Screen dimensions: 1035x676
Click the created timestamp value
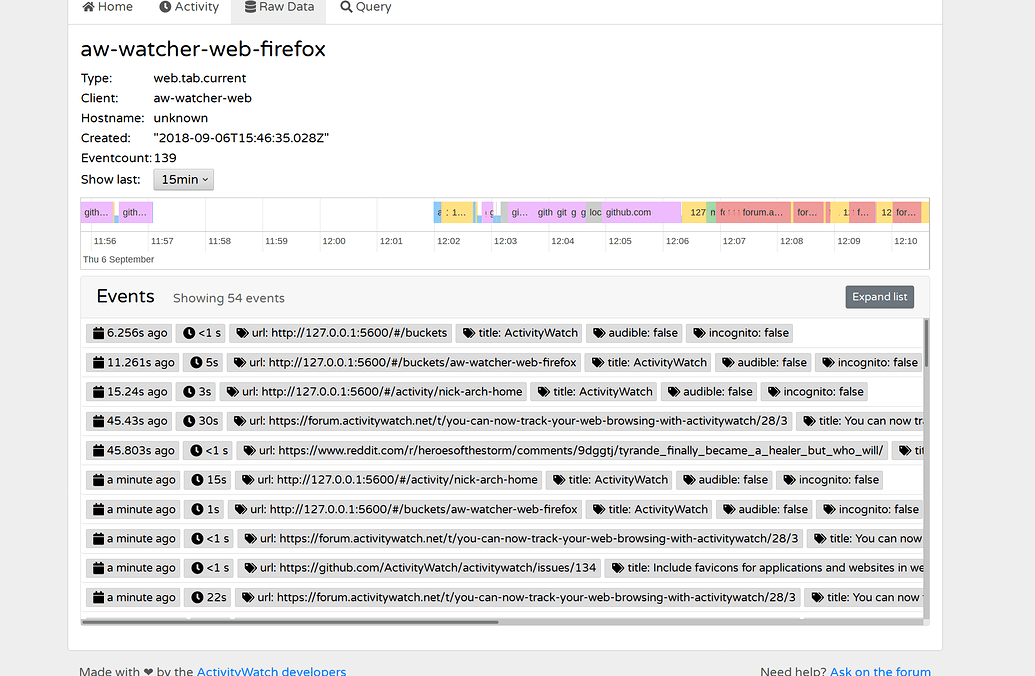[241, 138]
